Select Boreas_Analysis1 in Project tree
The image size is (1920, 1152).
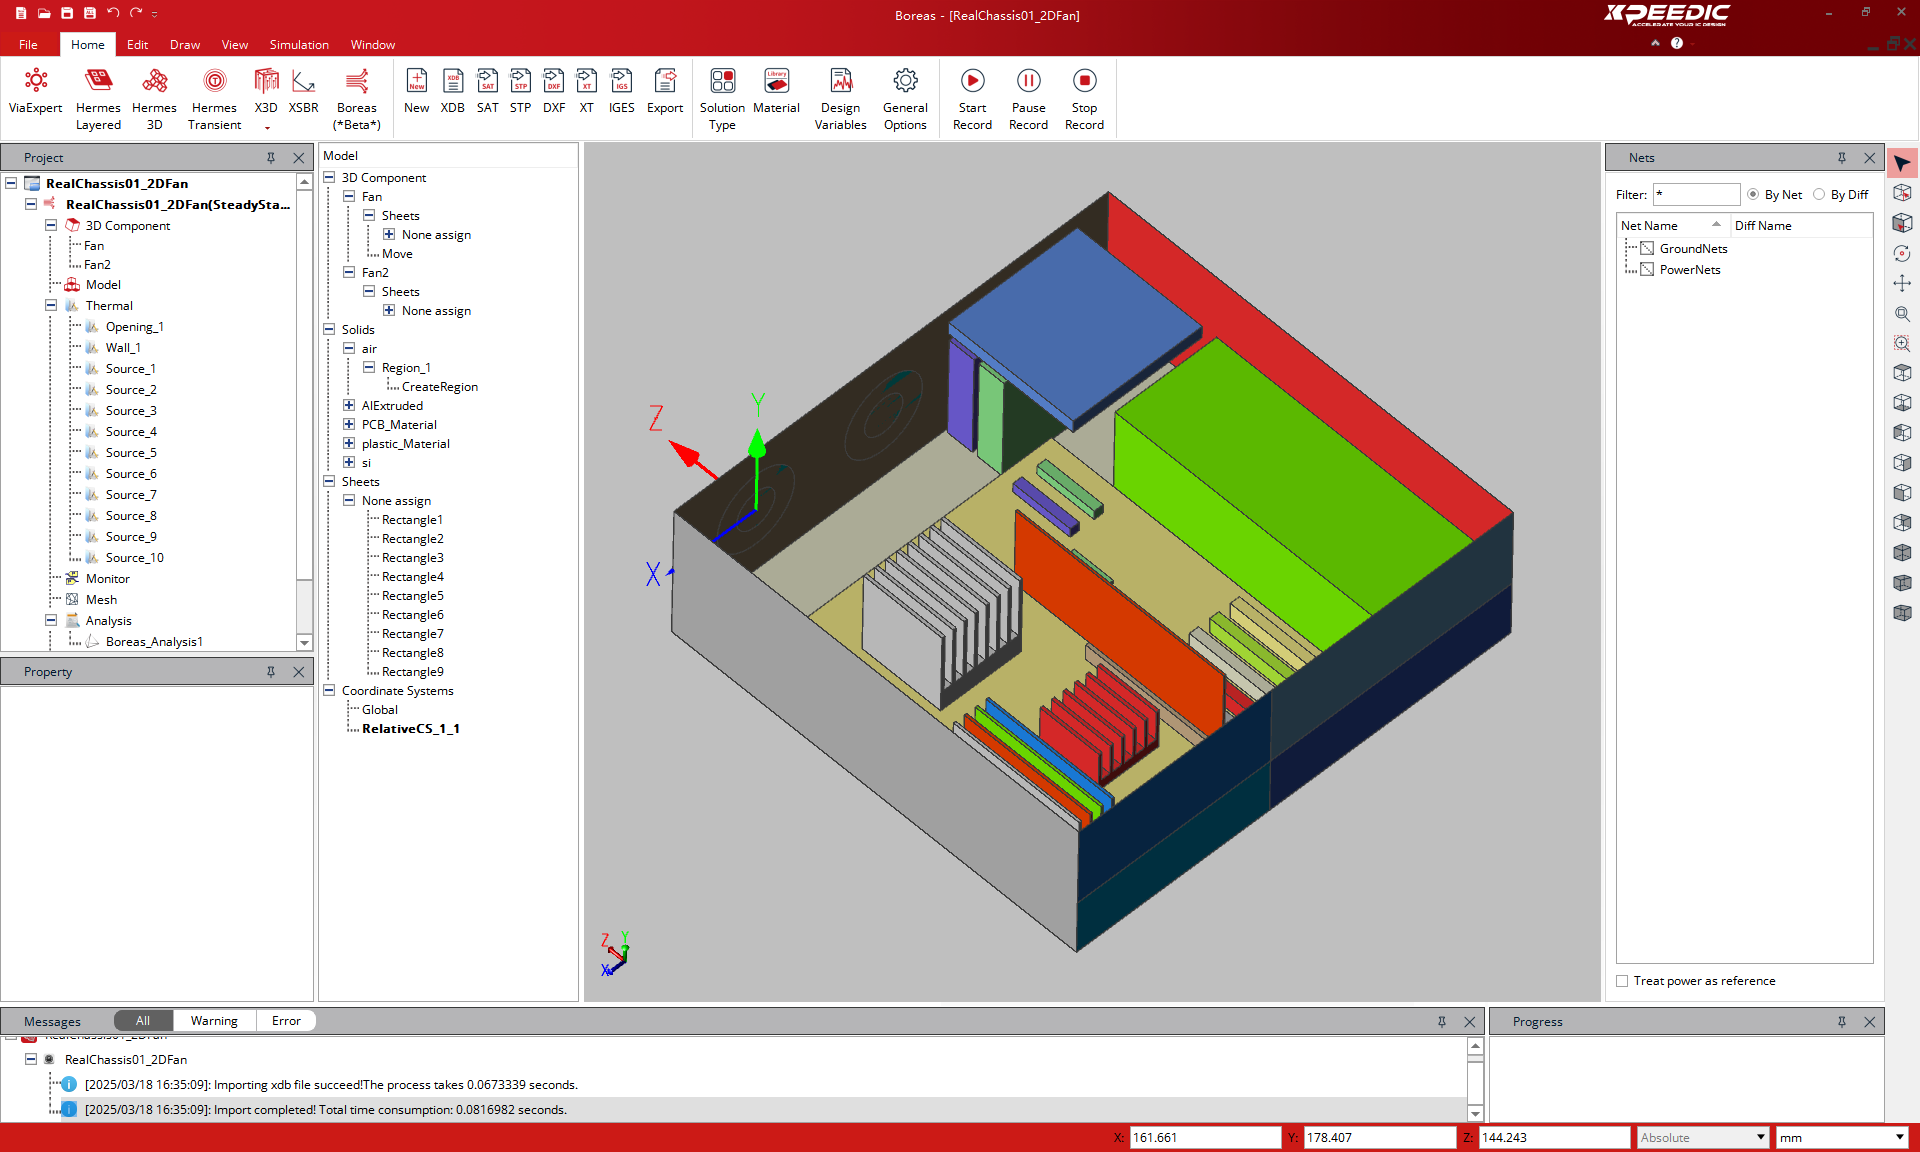pyautogui.click(x=154, y=641)
